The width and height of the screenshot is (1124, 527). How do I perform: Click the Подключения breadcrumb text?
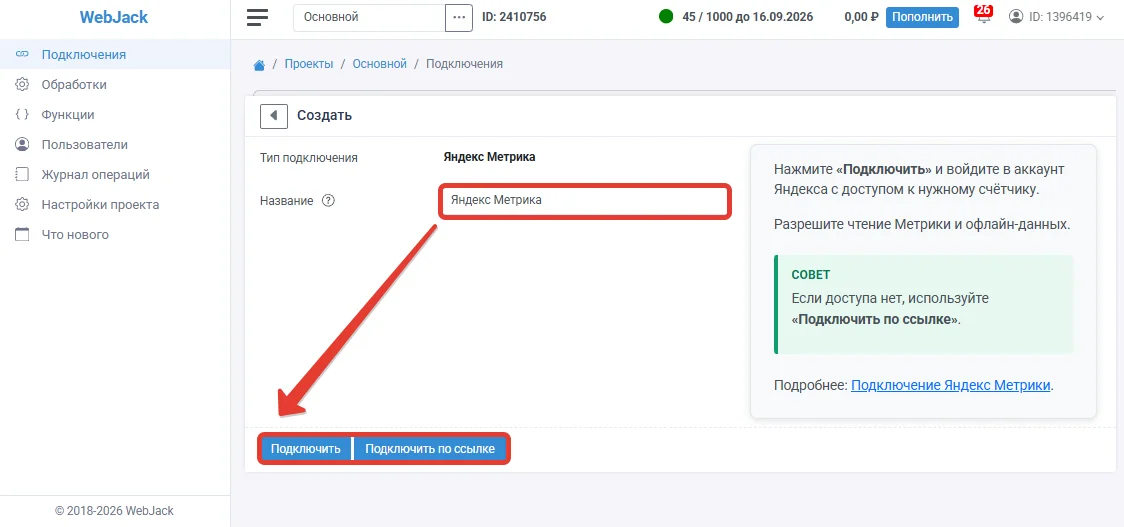(465, 64)
